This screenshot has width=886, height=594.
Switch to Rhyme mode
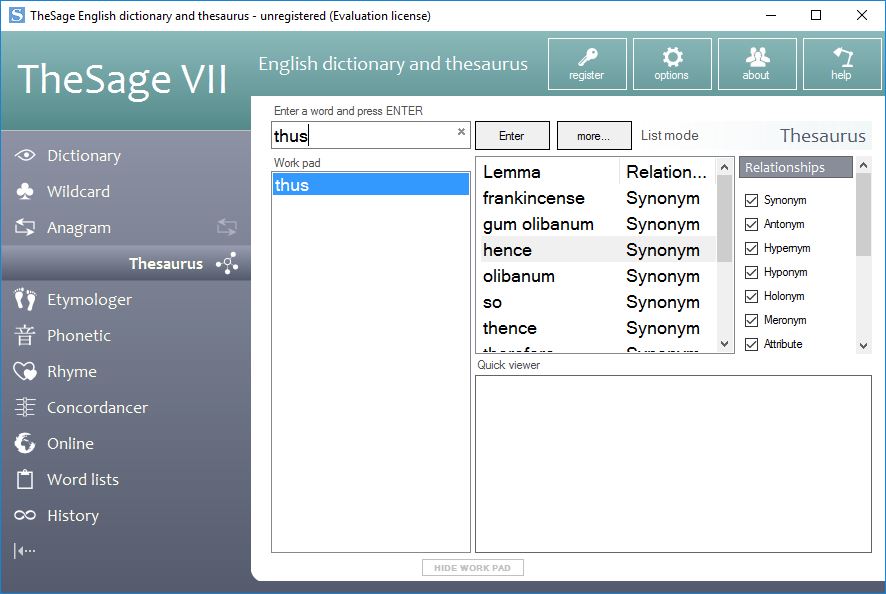coord(72,372)
